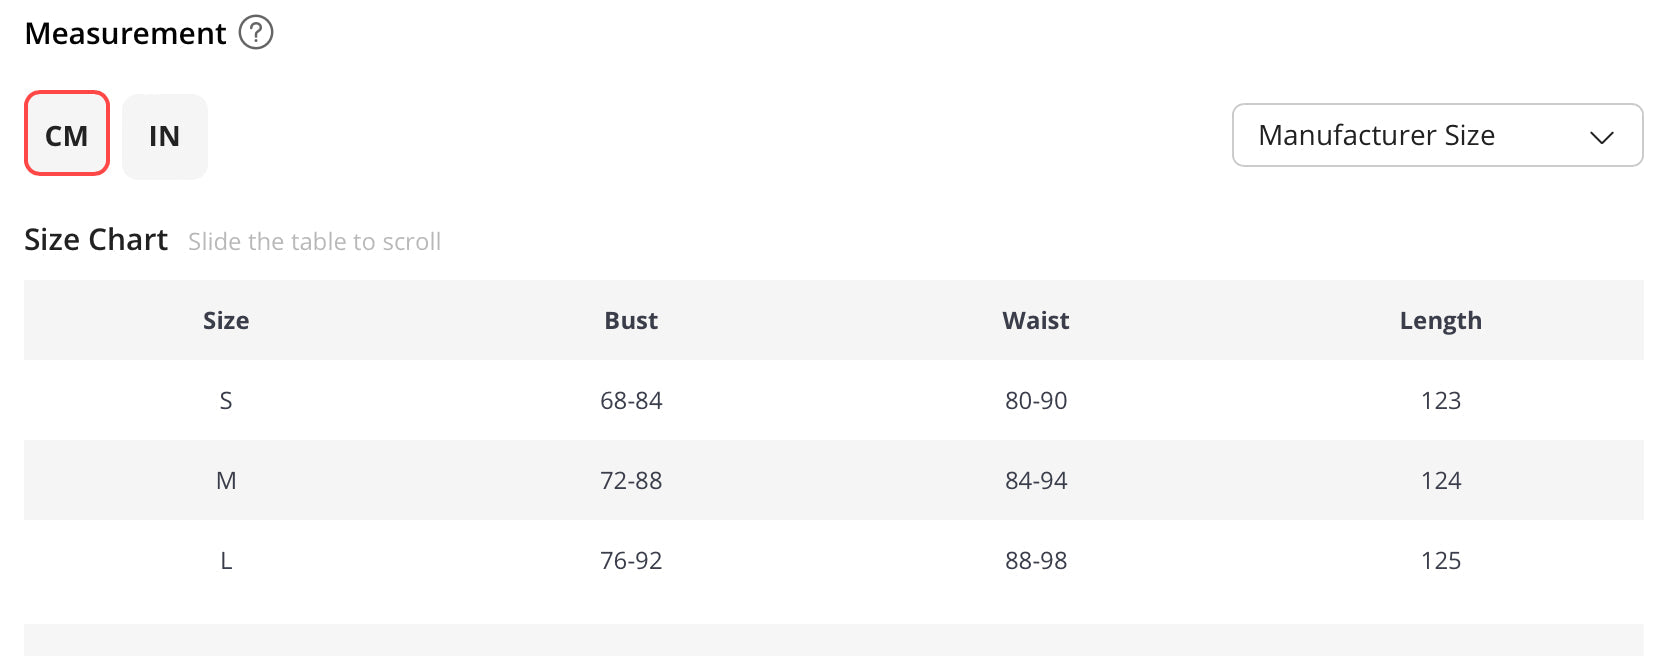Click the 'Slide the table to scroll' hint
1668x656 pixels.
tap(314, 242)
